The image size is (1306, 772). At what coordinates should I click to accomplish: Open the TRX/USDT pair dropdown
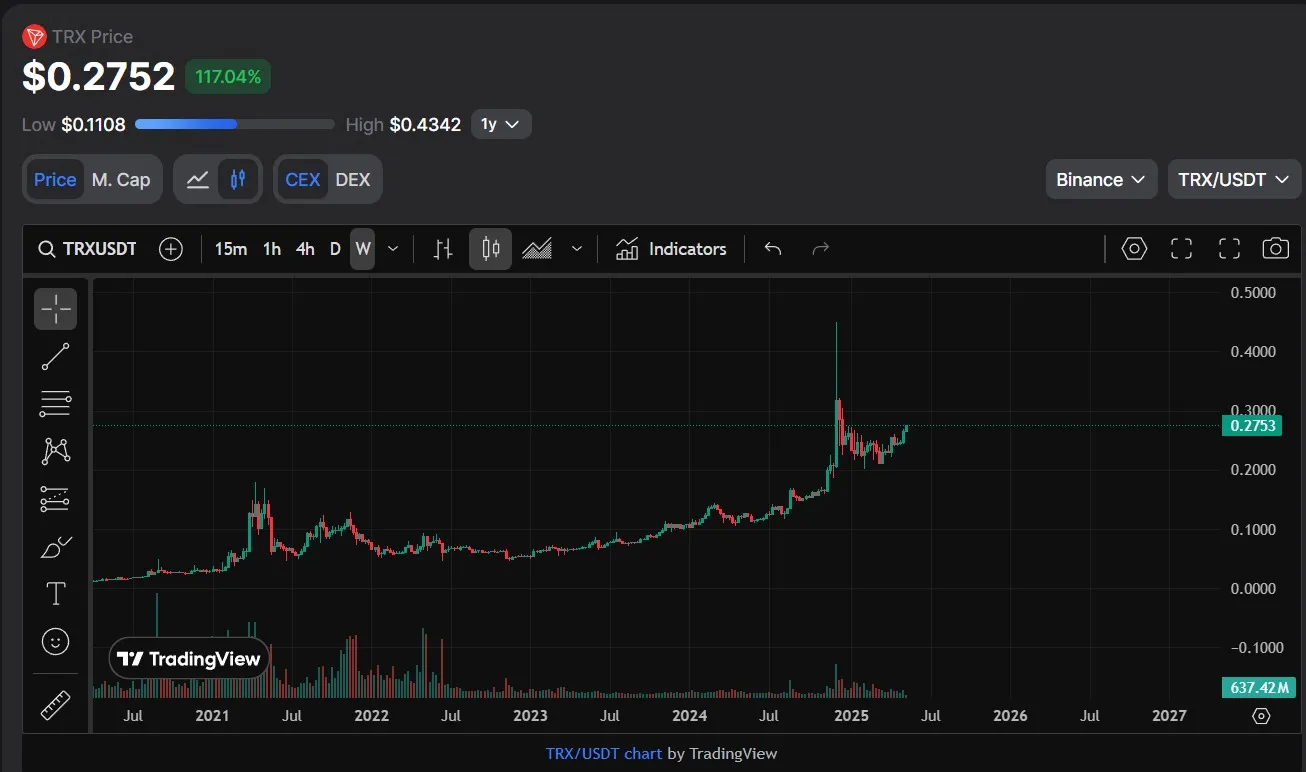tap(1233, 180)
